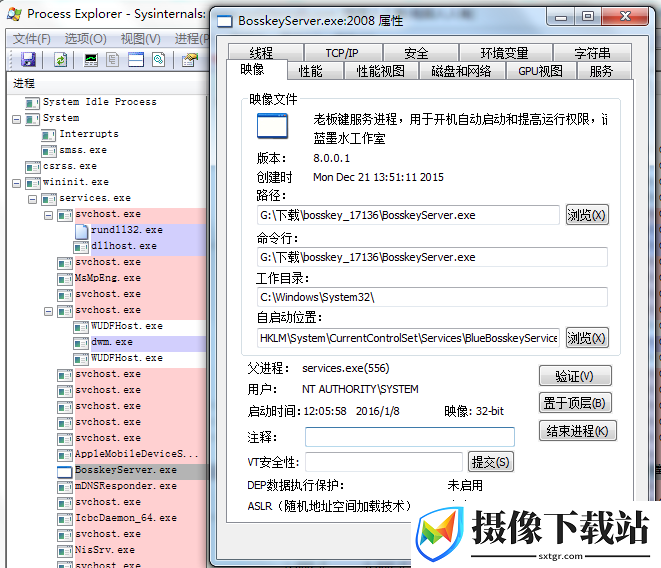Viewport: 661px width, 568px height.
Task: Toggle the process tree view toolbar icon
Action: pos(113,59)
